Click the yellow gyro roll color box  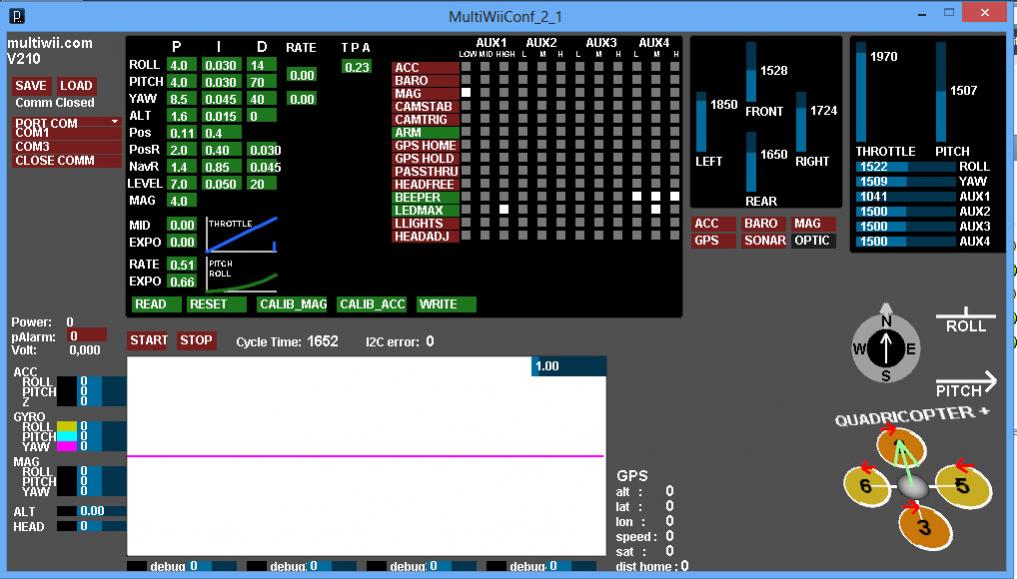67,427
